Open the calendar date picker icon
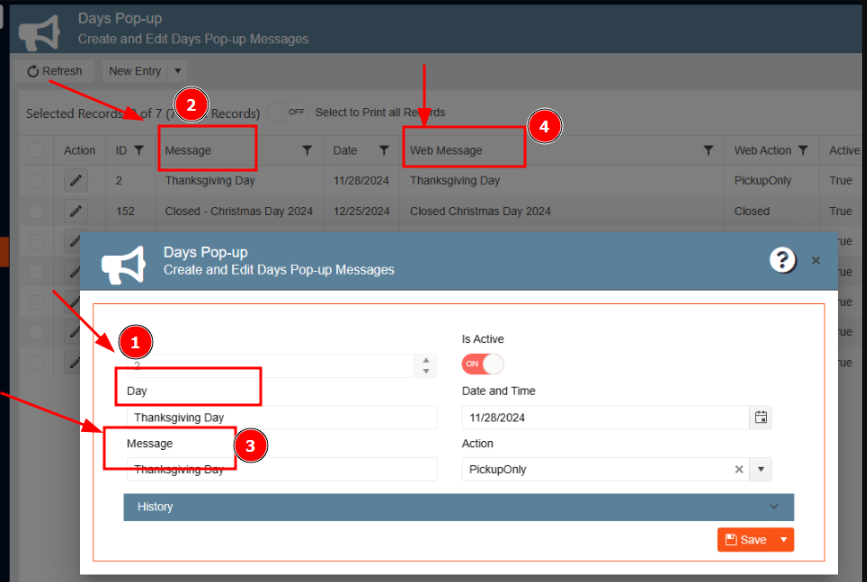This screenshot has width=867, height=582. 761,417
